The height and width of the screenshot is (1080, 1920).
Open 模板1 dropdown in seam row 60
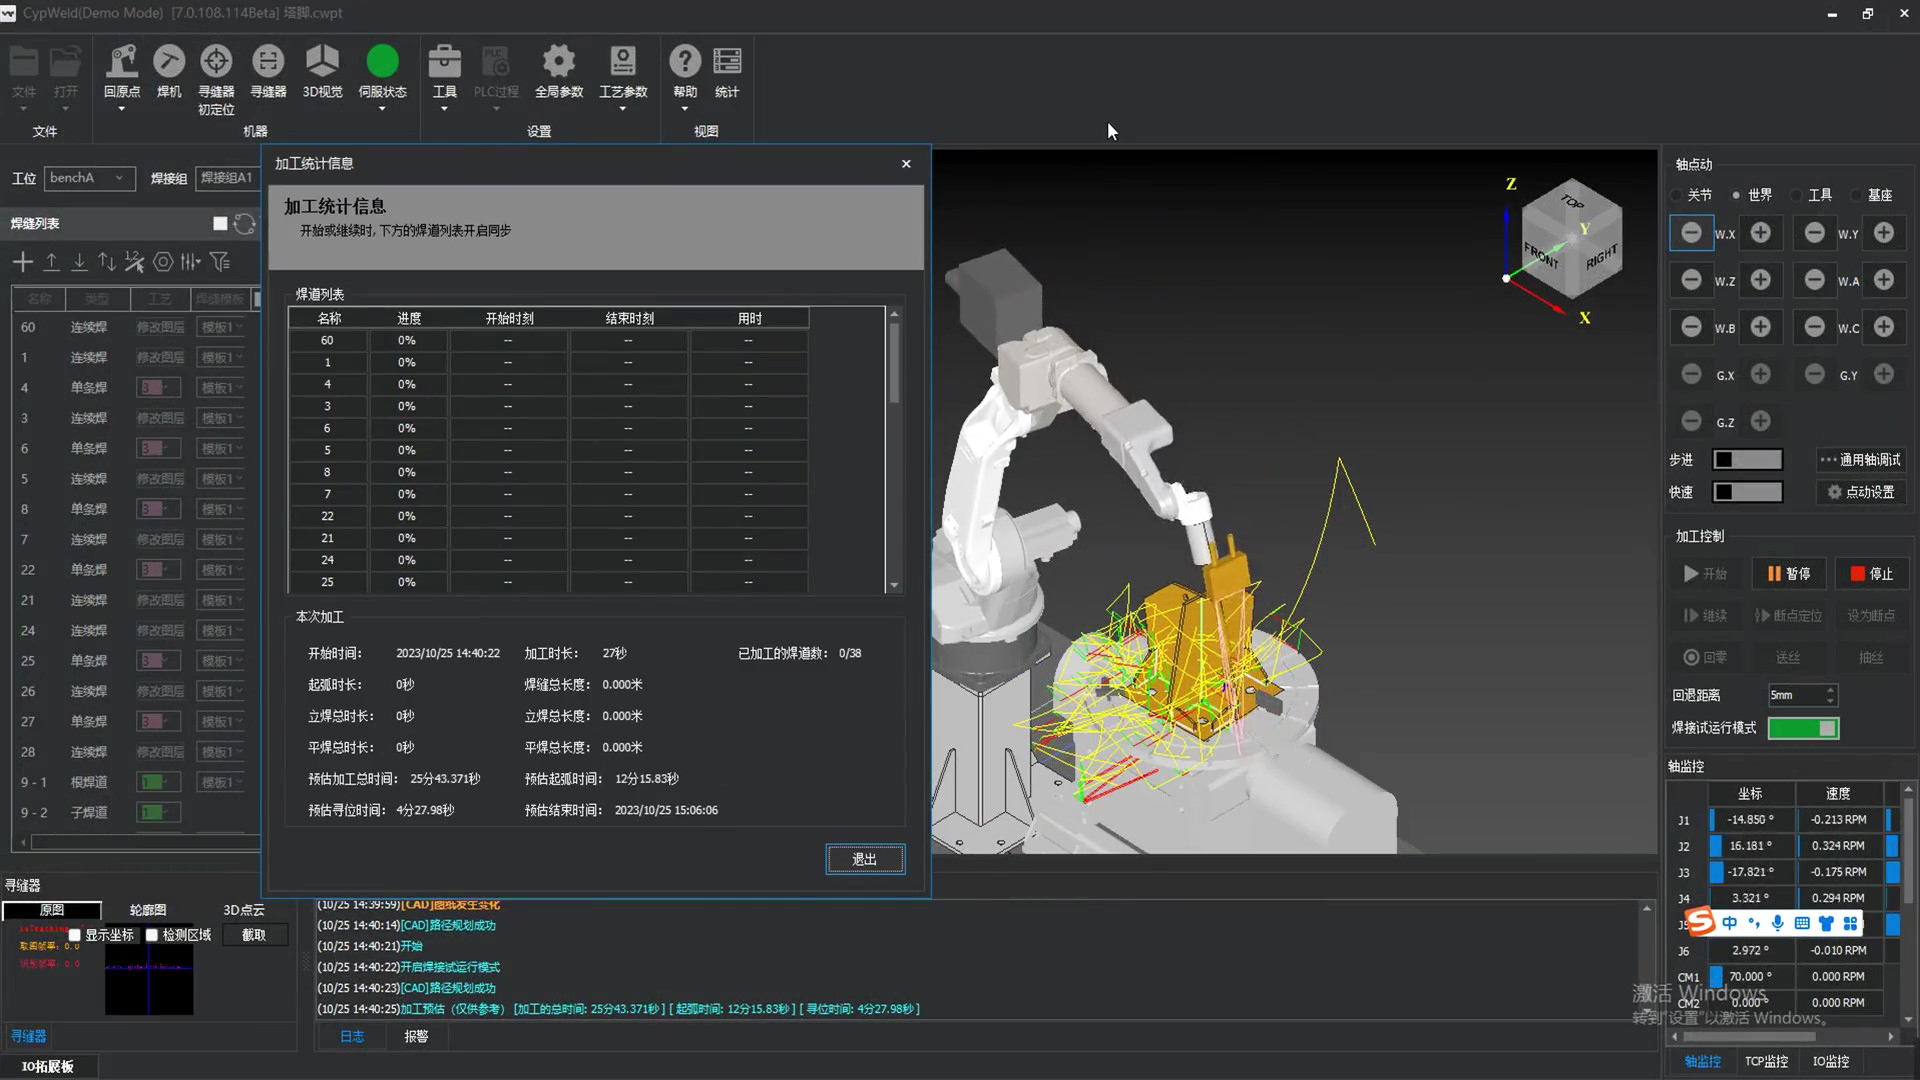pyautogui.click(x=222, y=327)
